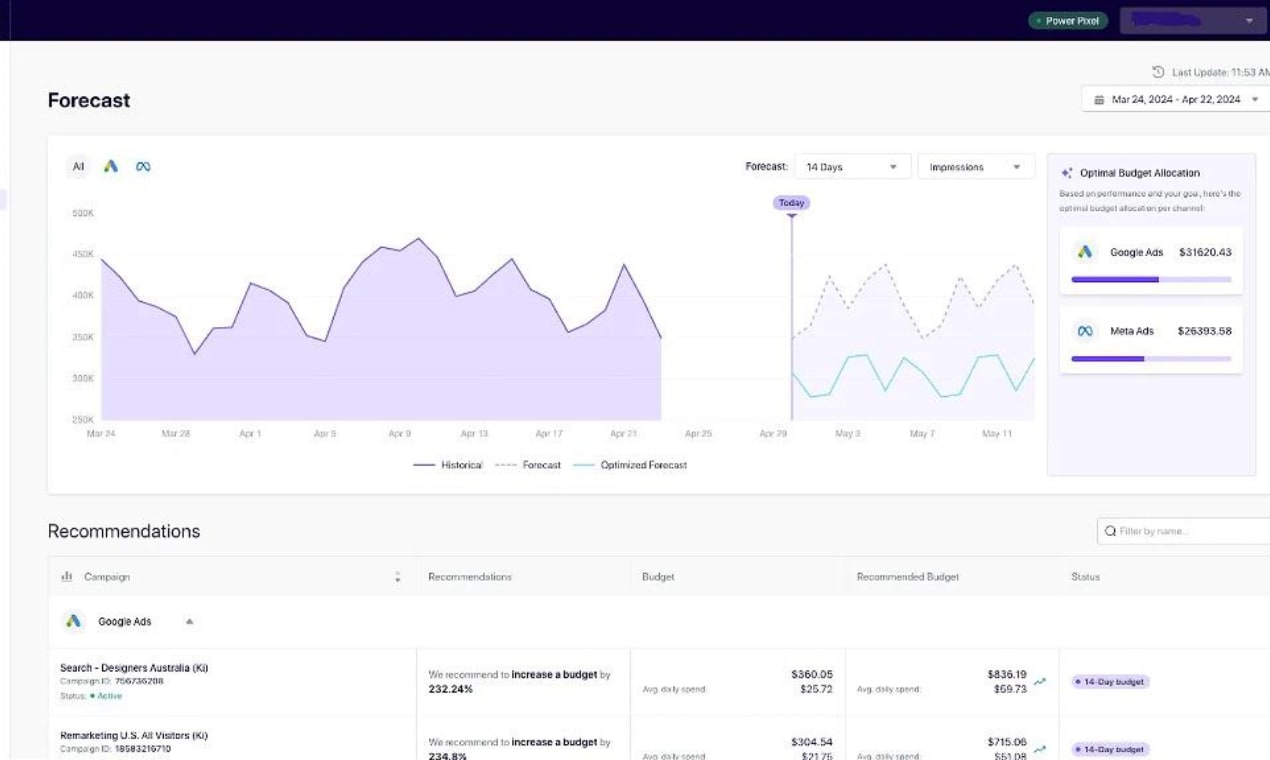Click the 14-Day budget tag on the Designers Australia row
Viewport: 1270px width, 760px height.
click(x=1110, y=682)
